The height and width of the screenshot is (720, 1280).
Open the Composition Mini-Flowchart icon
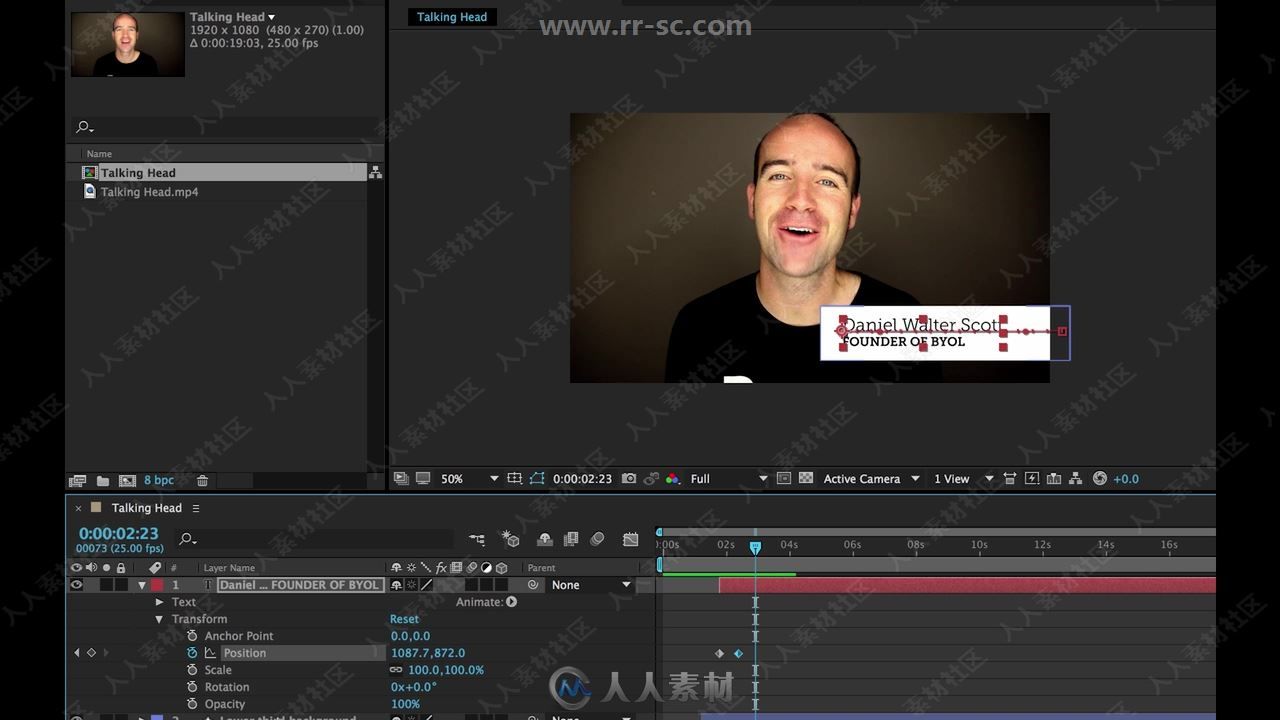click(477, 539)
